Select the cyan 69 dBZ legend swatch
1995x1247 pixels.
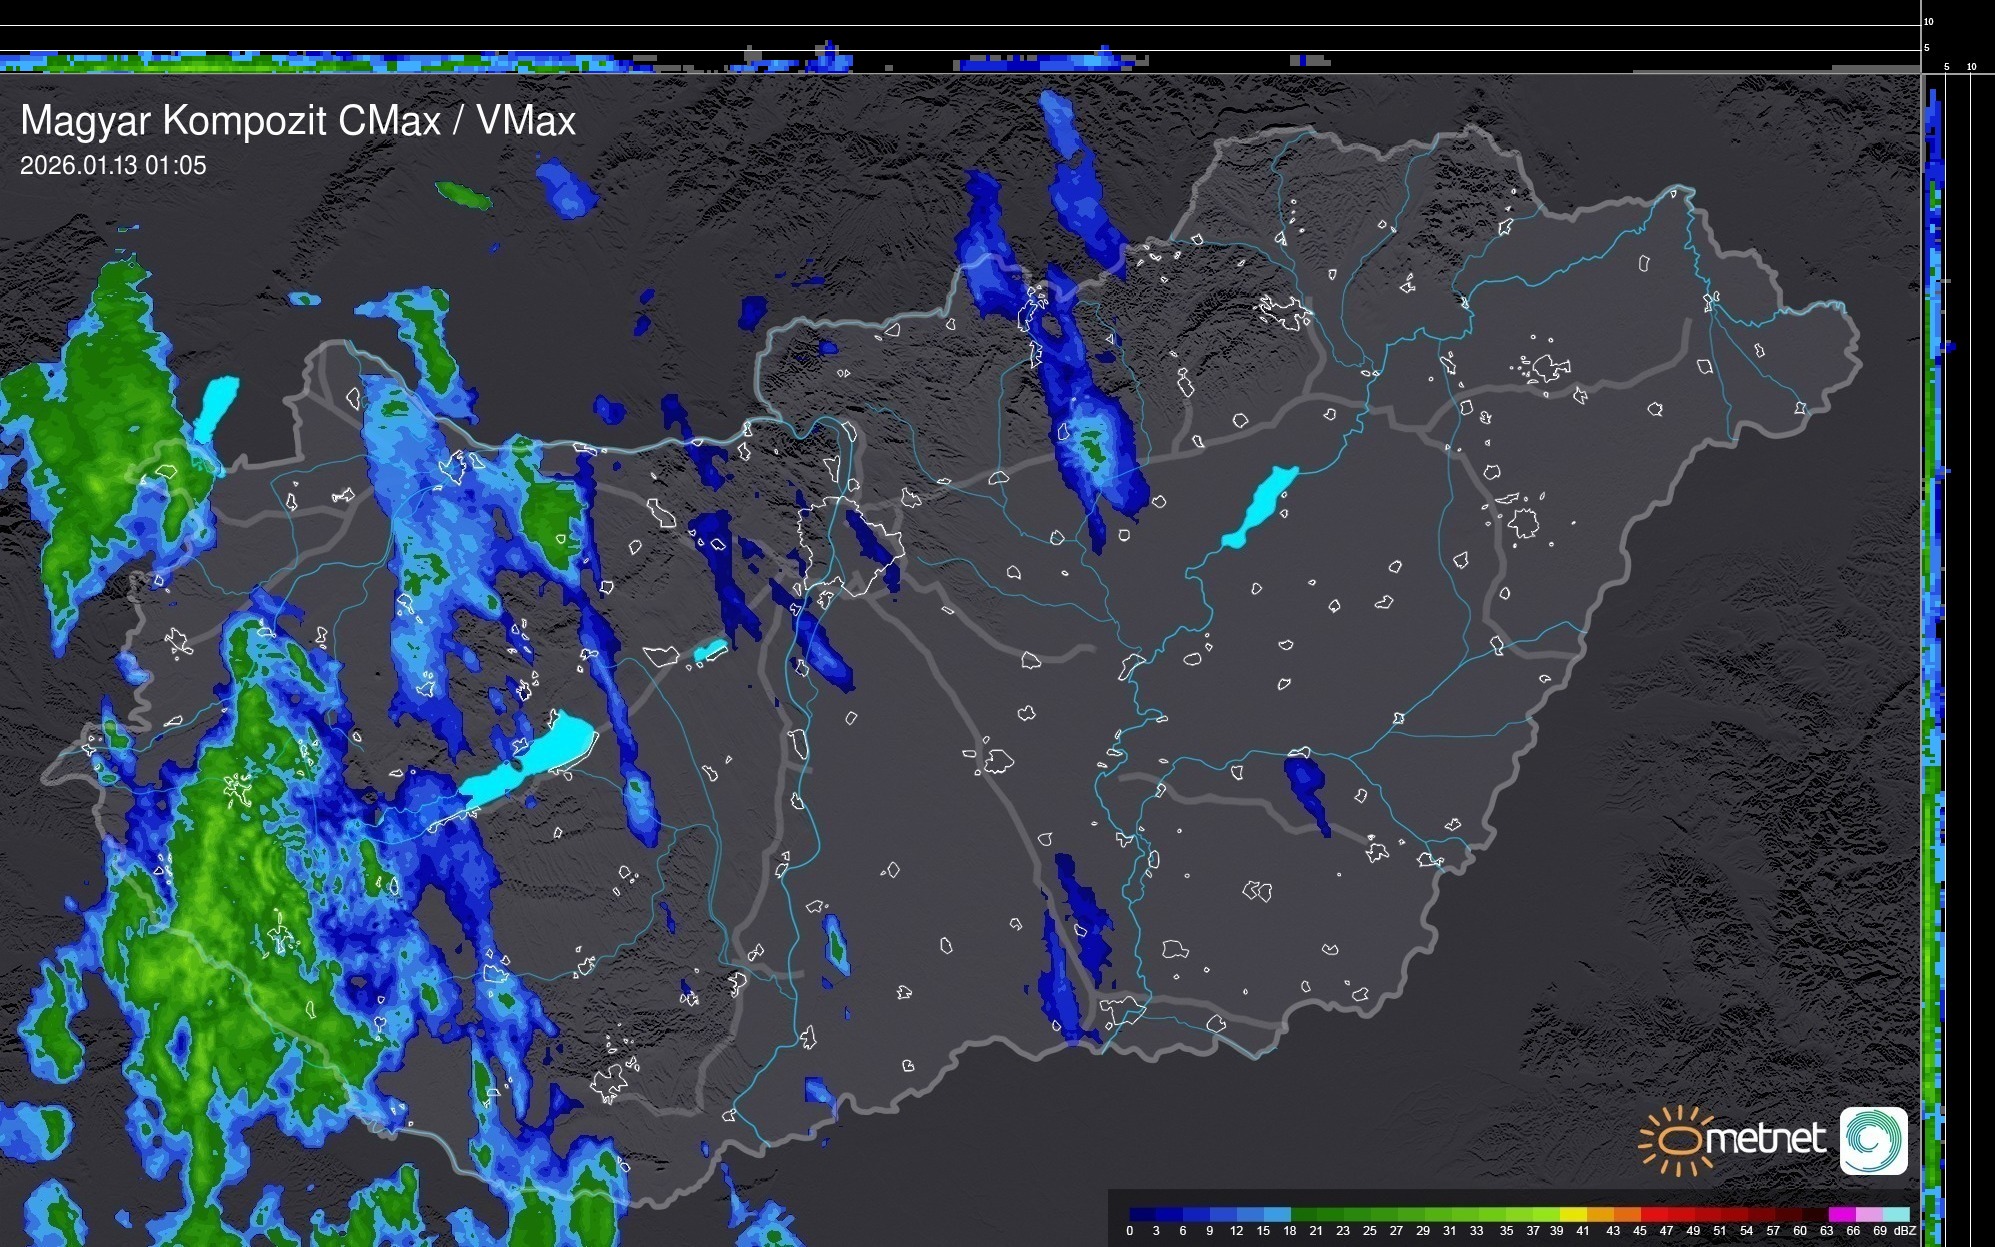point(1895,1215)
